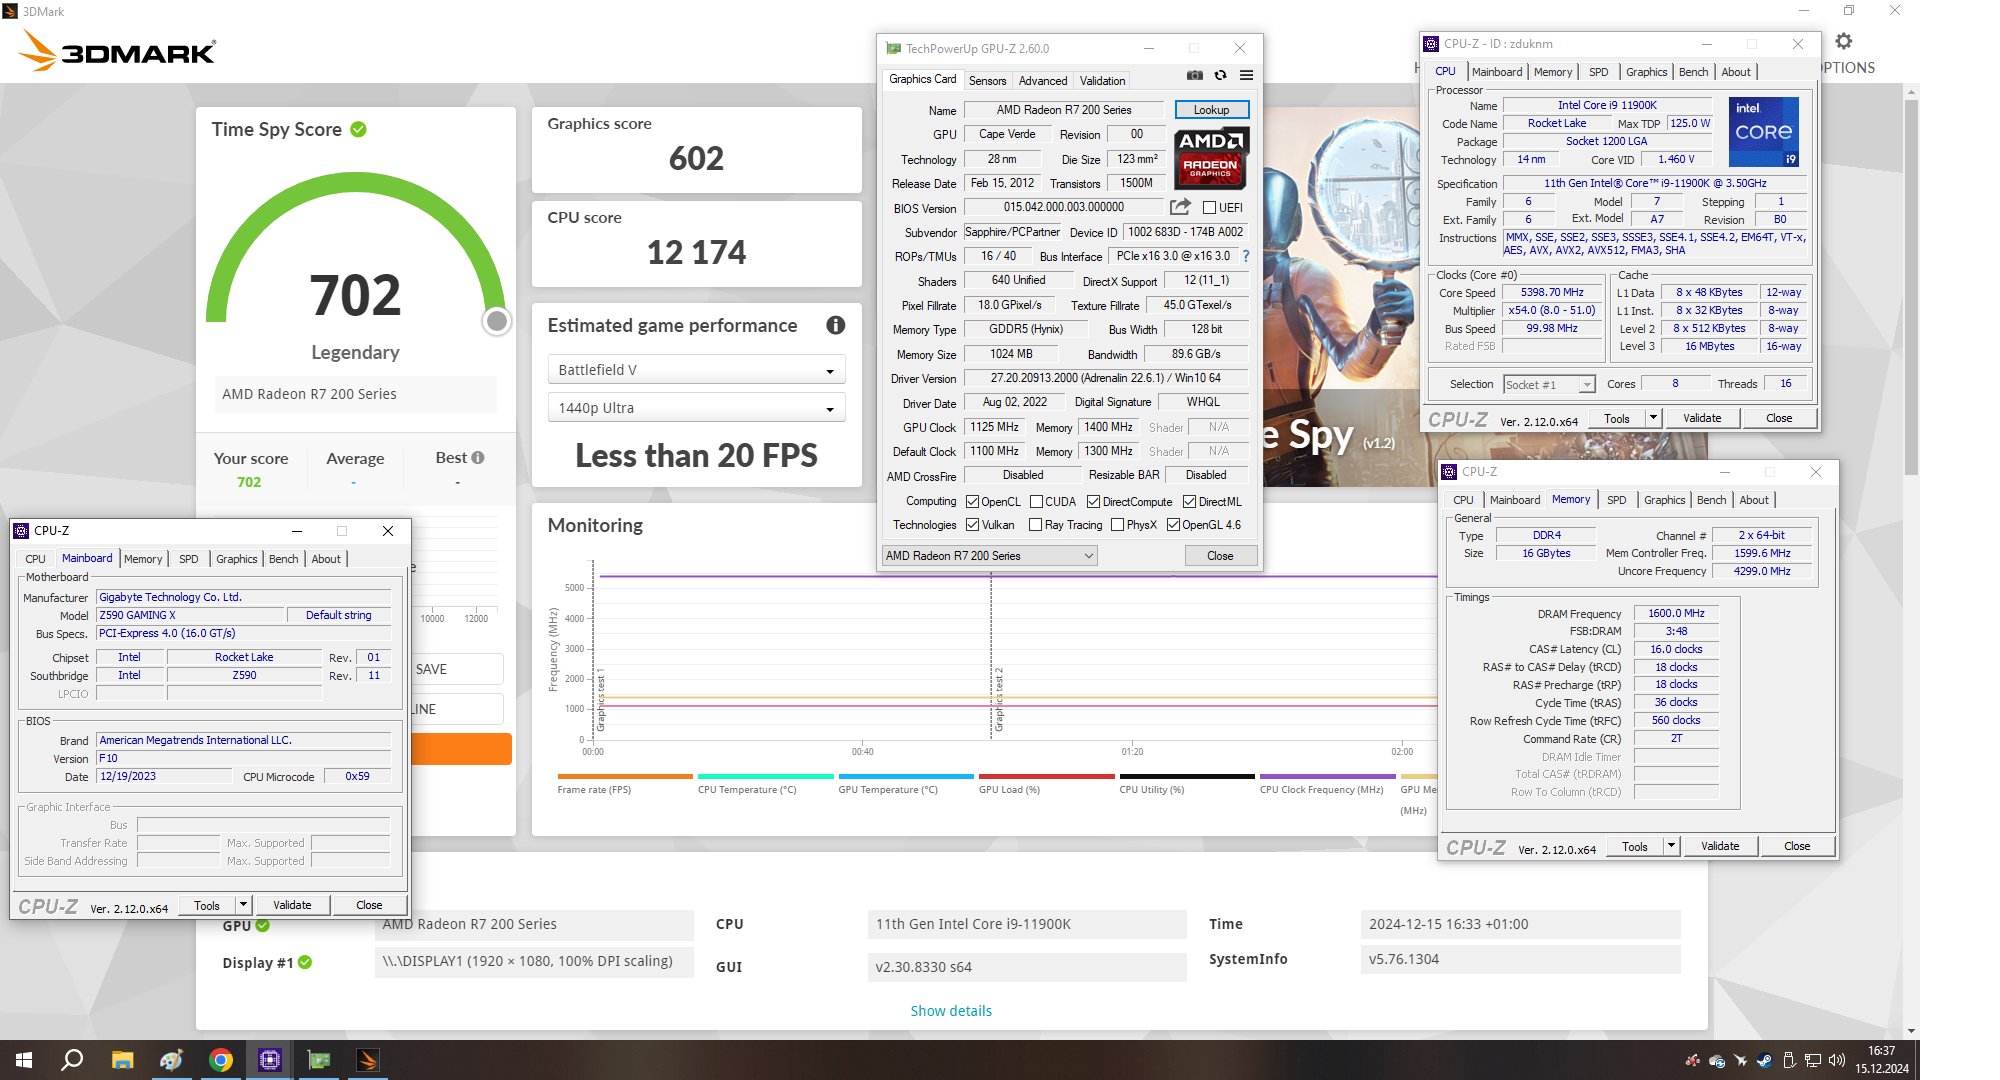Click the GPU-Z refresh icon
This screenshot has width=2000, height=1080.
1220,76
